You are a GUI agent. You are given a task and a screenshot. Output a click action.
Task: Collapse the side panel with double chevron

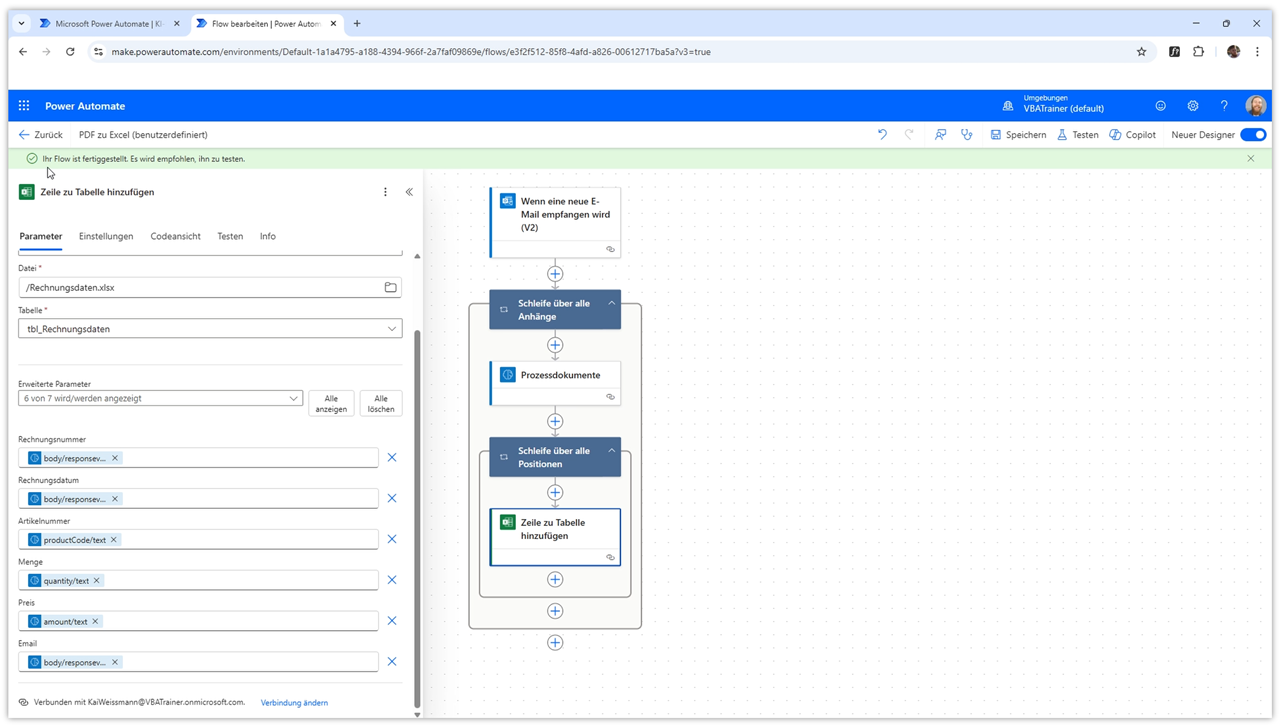click(x=409, y=192)
